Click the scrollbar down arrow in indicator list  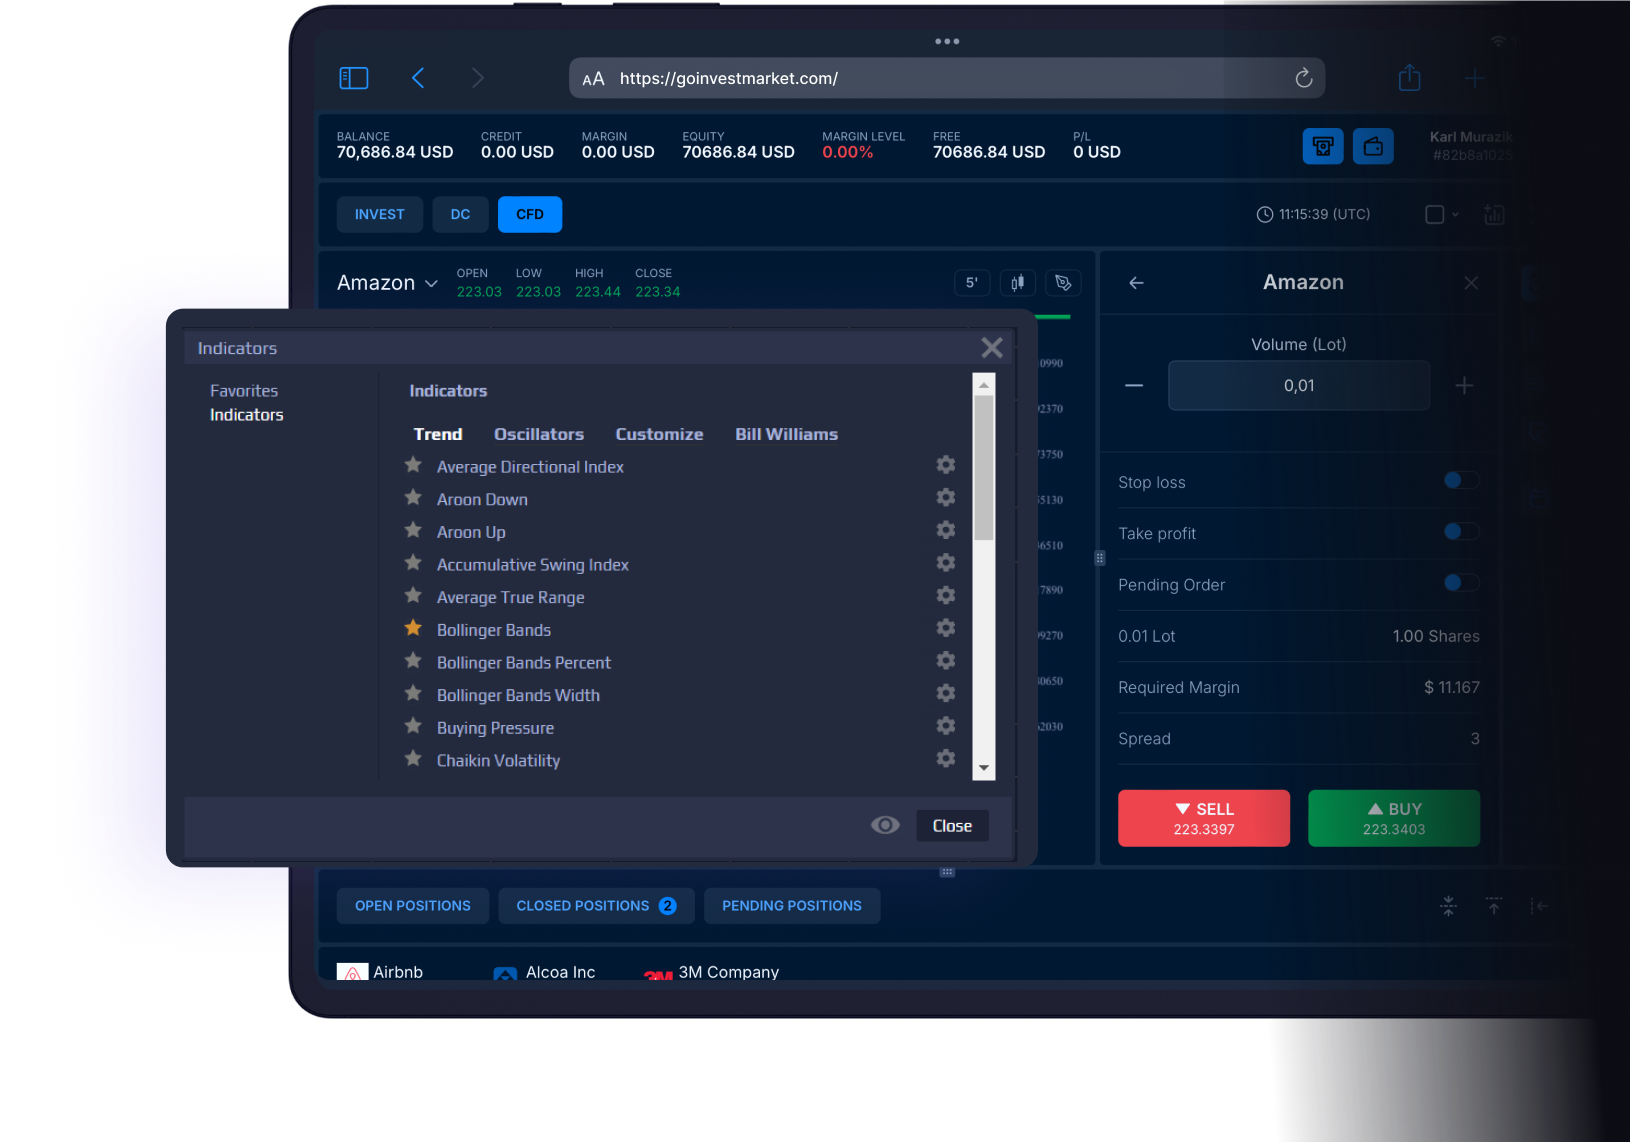pyautogui.click(x=984, y=768)
